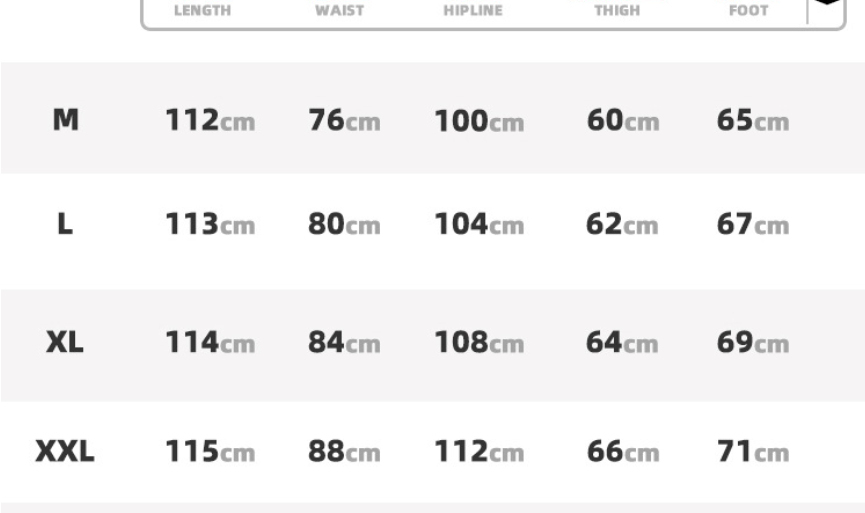The width and height of the screenshot is (865, 513).
Task: Click the 108cm hipline value
Action: [x=479, y=343]
